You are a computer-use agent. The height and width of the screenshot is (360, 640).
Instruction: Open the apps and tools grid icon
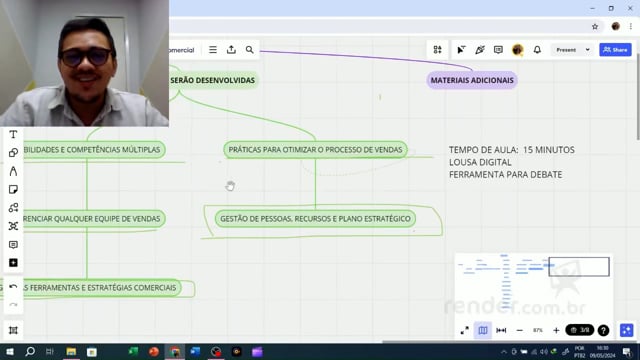(x=438, y=50)
